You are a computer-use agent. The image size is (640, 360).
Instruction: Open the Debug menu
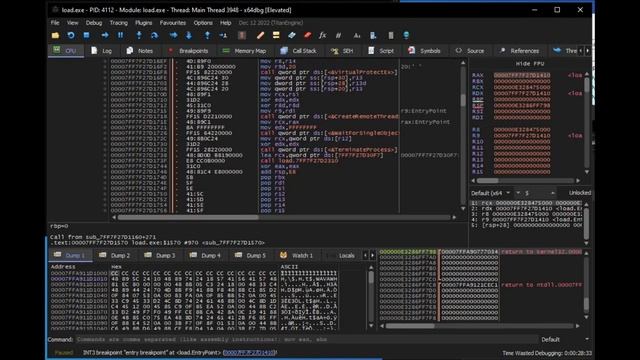click(94, 23)
